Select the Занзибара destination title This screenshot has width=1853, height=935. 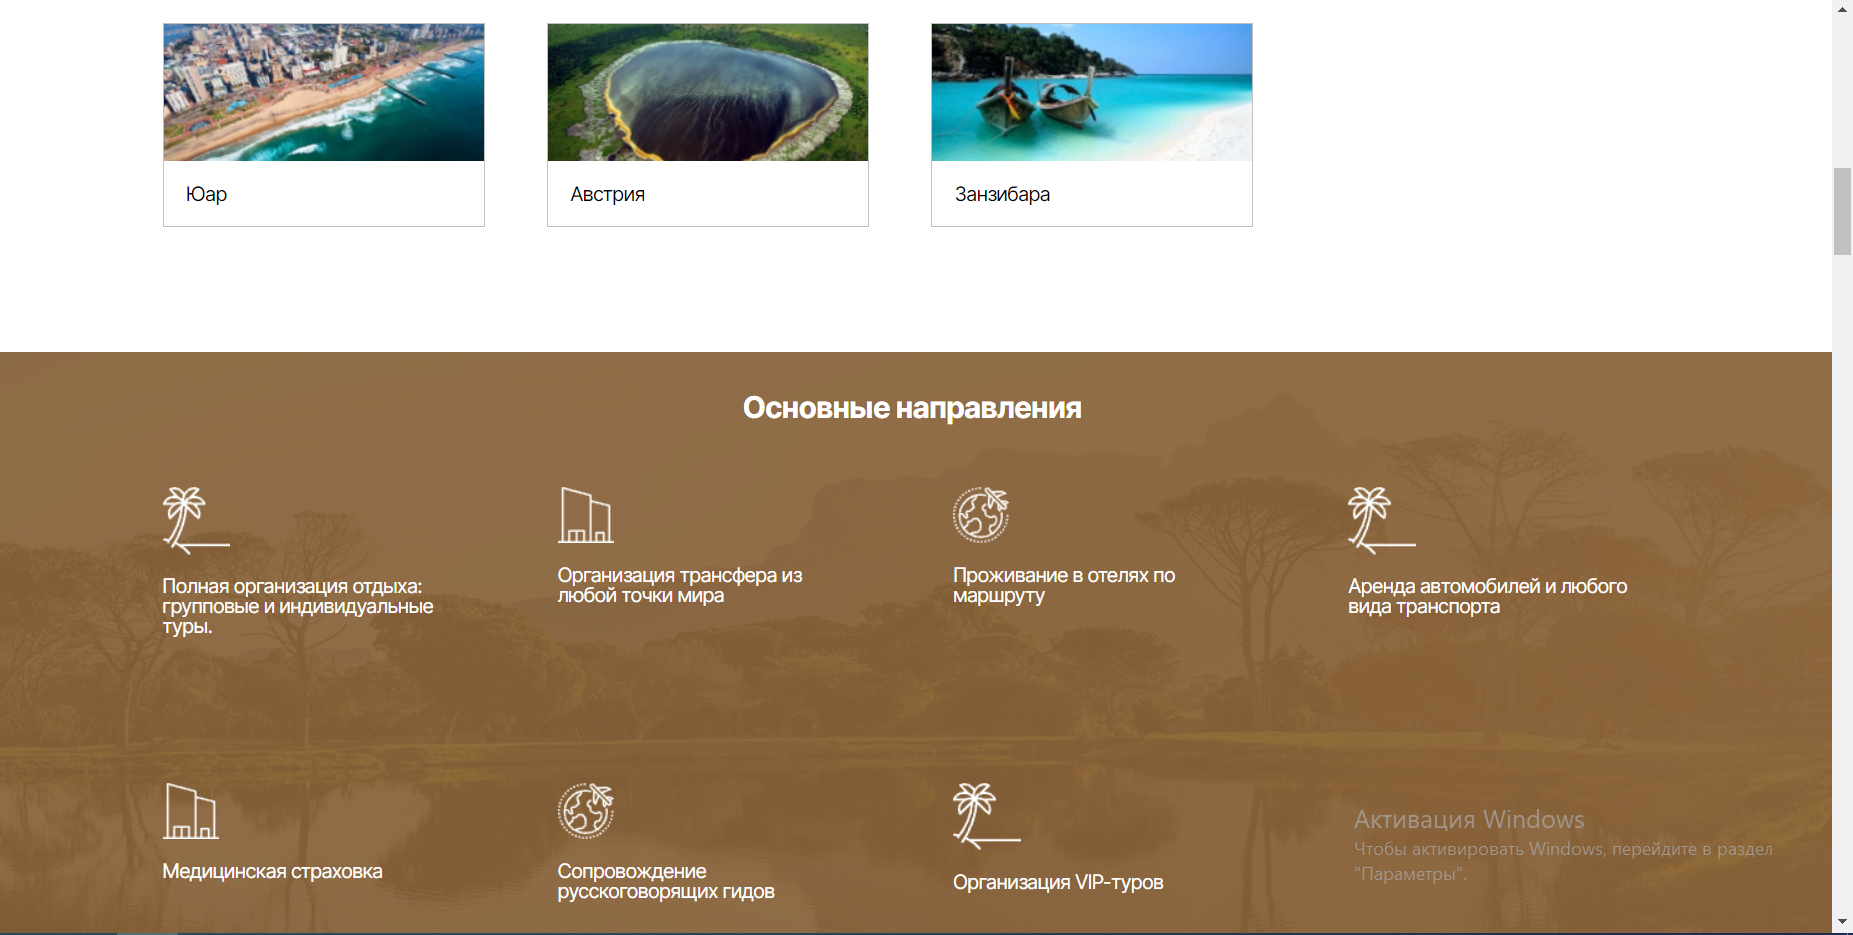[x=1002, y=194]
